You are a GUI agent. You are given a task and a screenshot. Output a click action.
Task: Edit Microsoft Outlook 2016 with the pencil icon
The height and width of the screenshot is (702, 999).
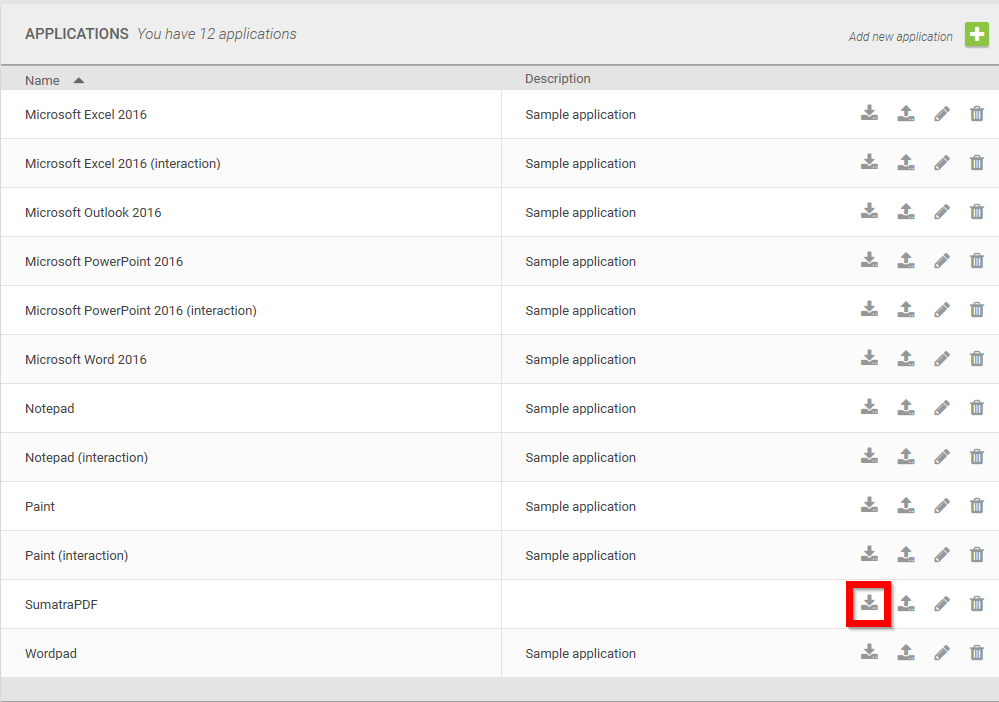point(942,211)
